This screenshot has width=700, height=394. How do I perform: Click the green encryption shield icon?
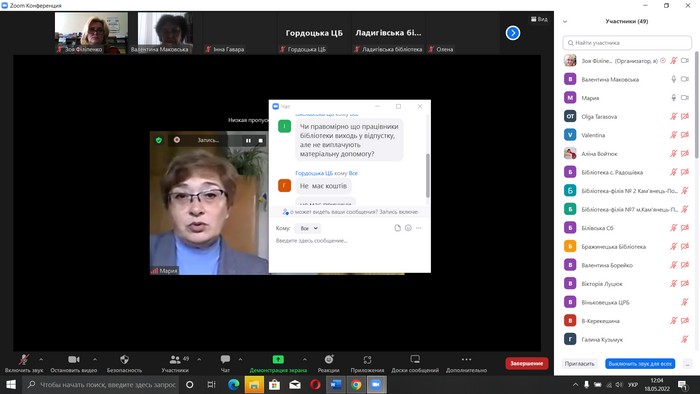click(x=158, y=140)
